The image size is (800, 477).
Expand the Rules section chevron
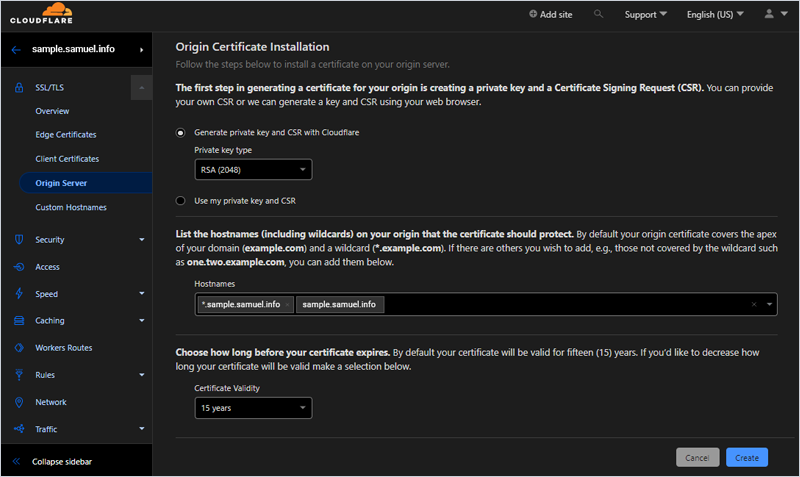click(142, 375)
